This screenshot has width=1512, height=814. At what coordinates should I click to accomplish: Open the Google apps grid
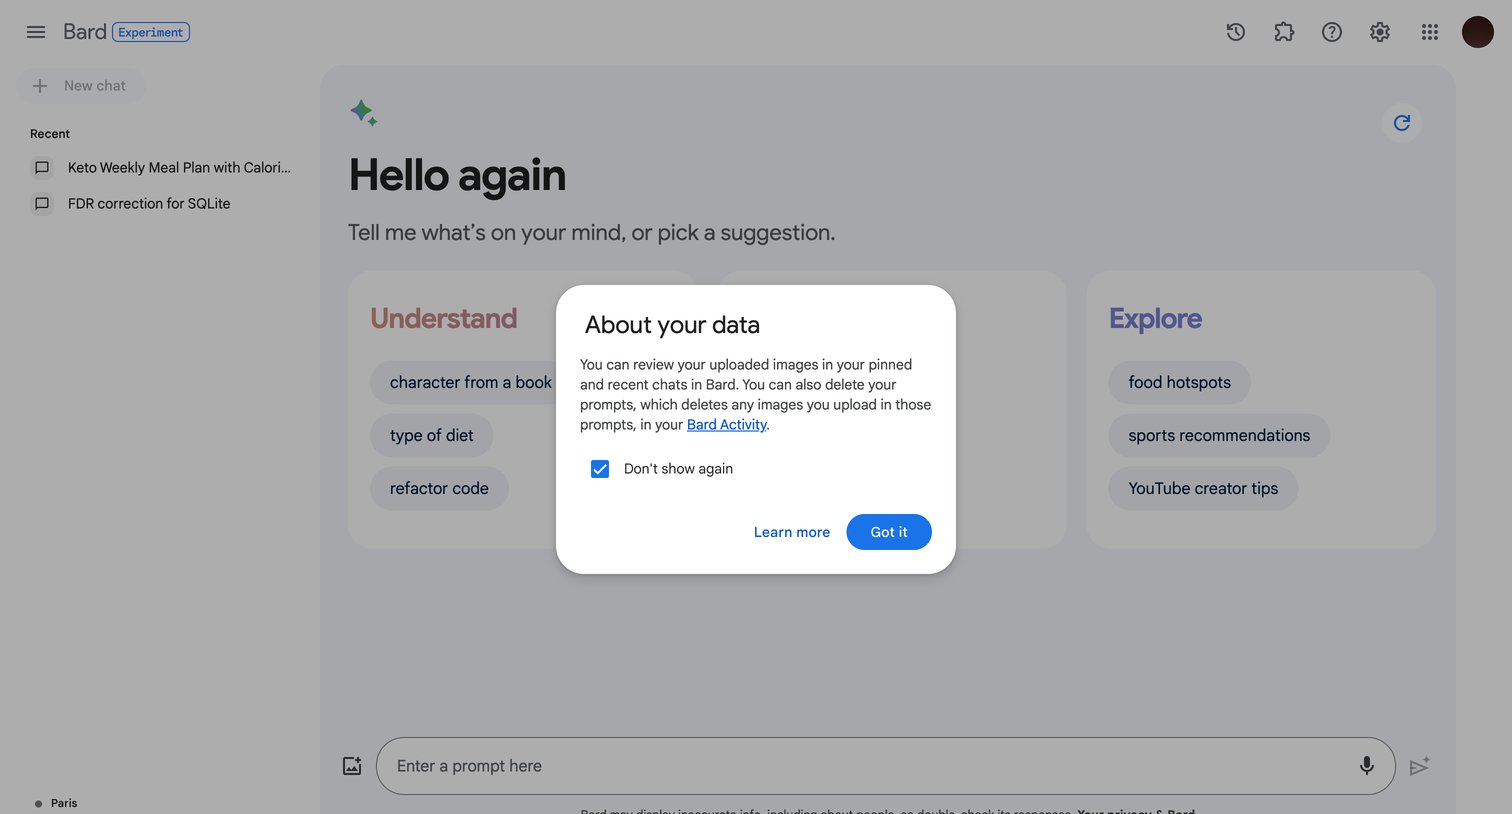[1430, 32]
